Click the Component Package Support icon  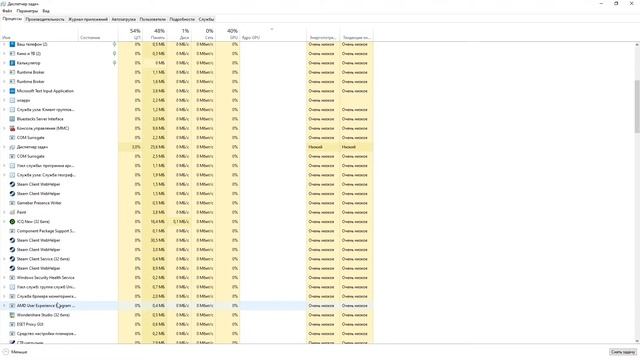(x=12, y=231)
